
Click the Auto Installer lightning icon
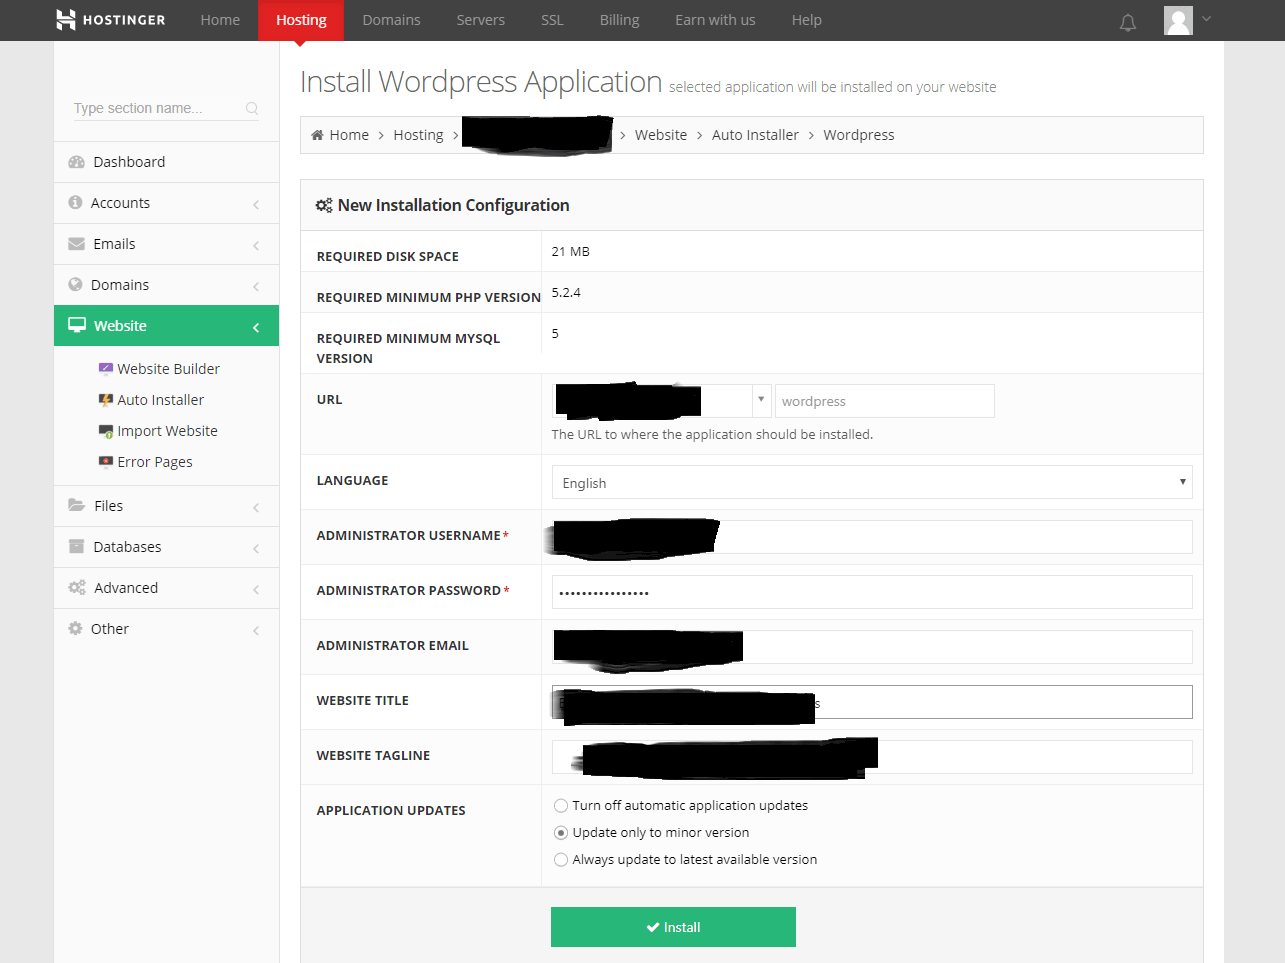click(x=106, y=399)
